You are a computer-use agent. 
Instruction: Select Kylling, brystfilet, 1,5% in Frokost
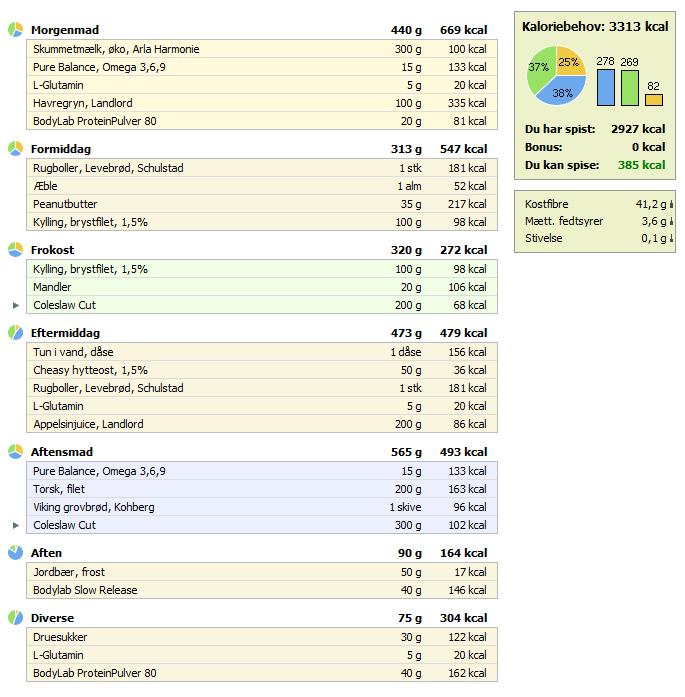(x=262, y=269)
